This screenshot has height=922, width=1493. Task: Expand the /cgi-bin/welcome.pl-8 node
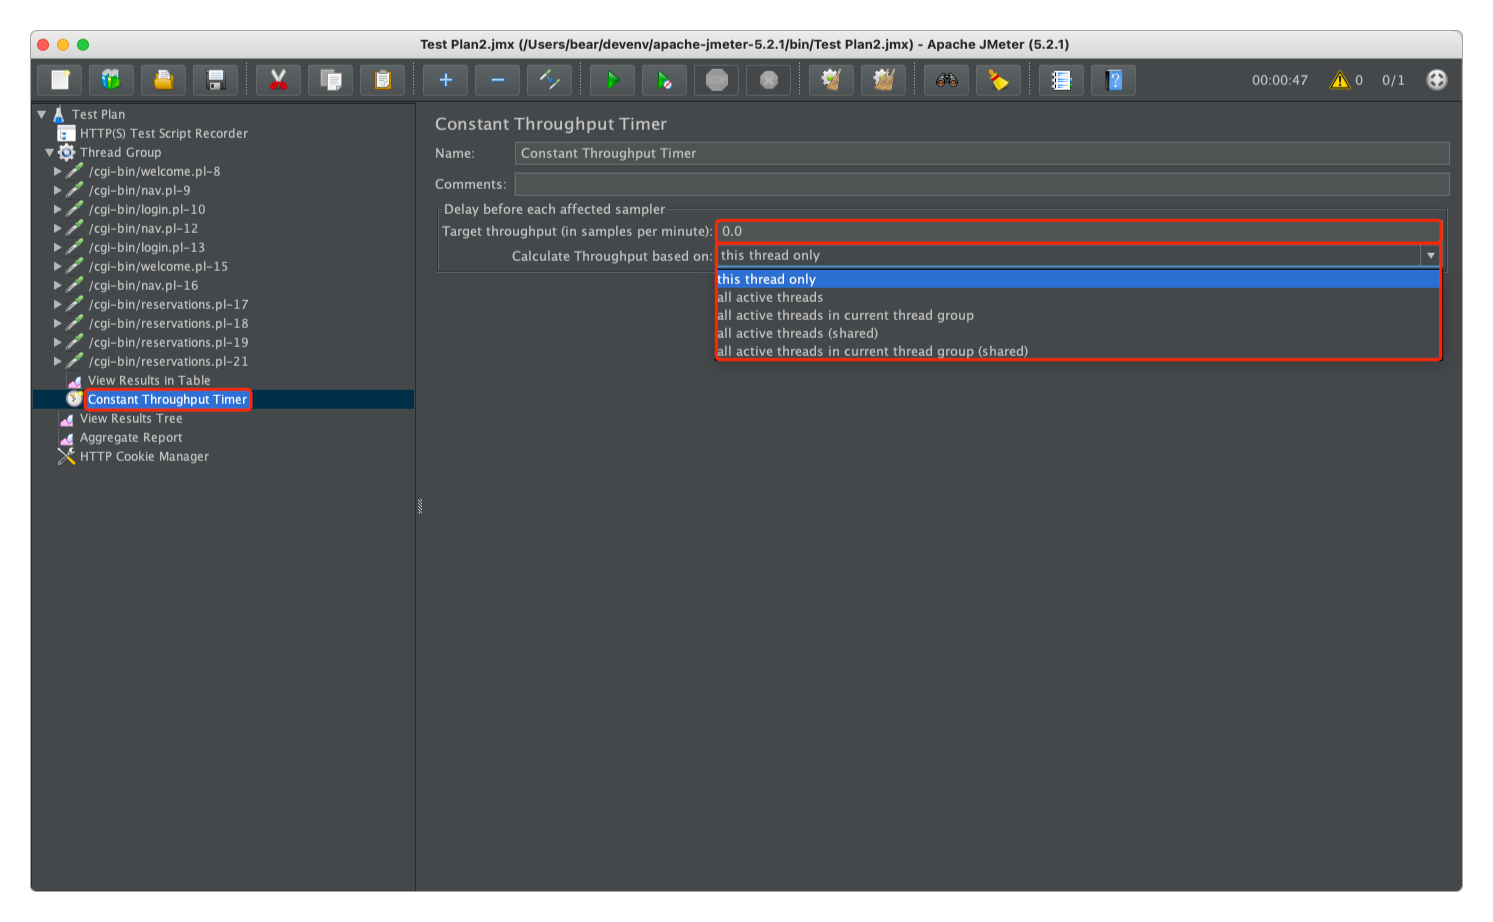tap(57, 171)
